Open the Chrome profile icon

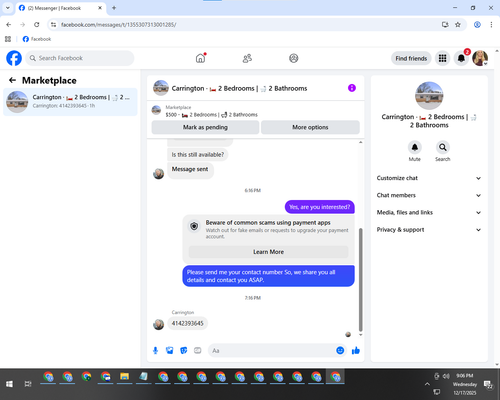[x=477, y=24]
